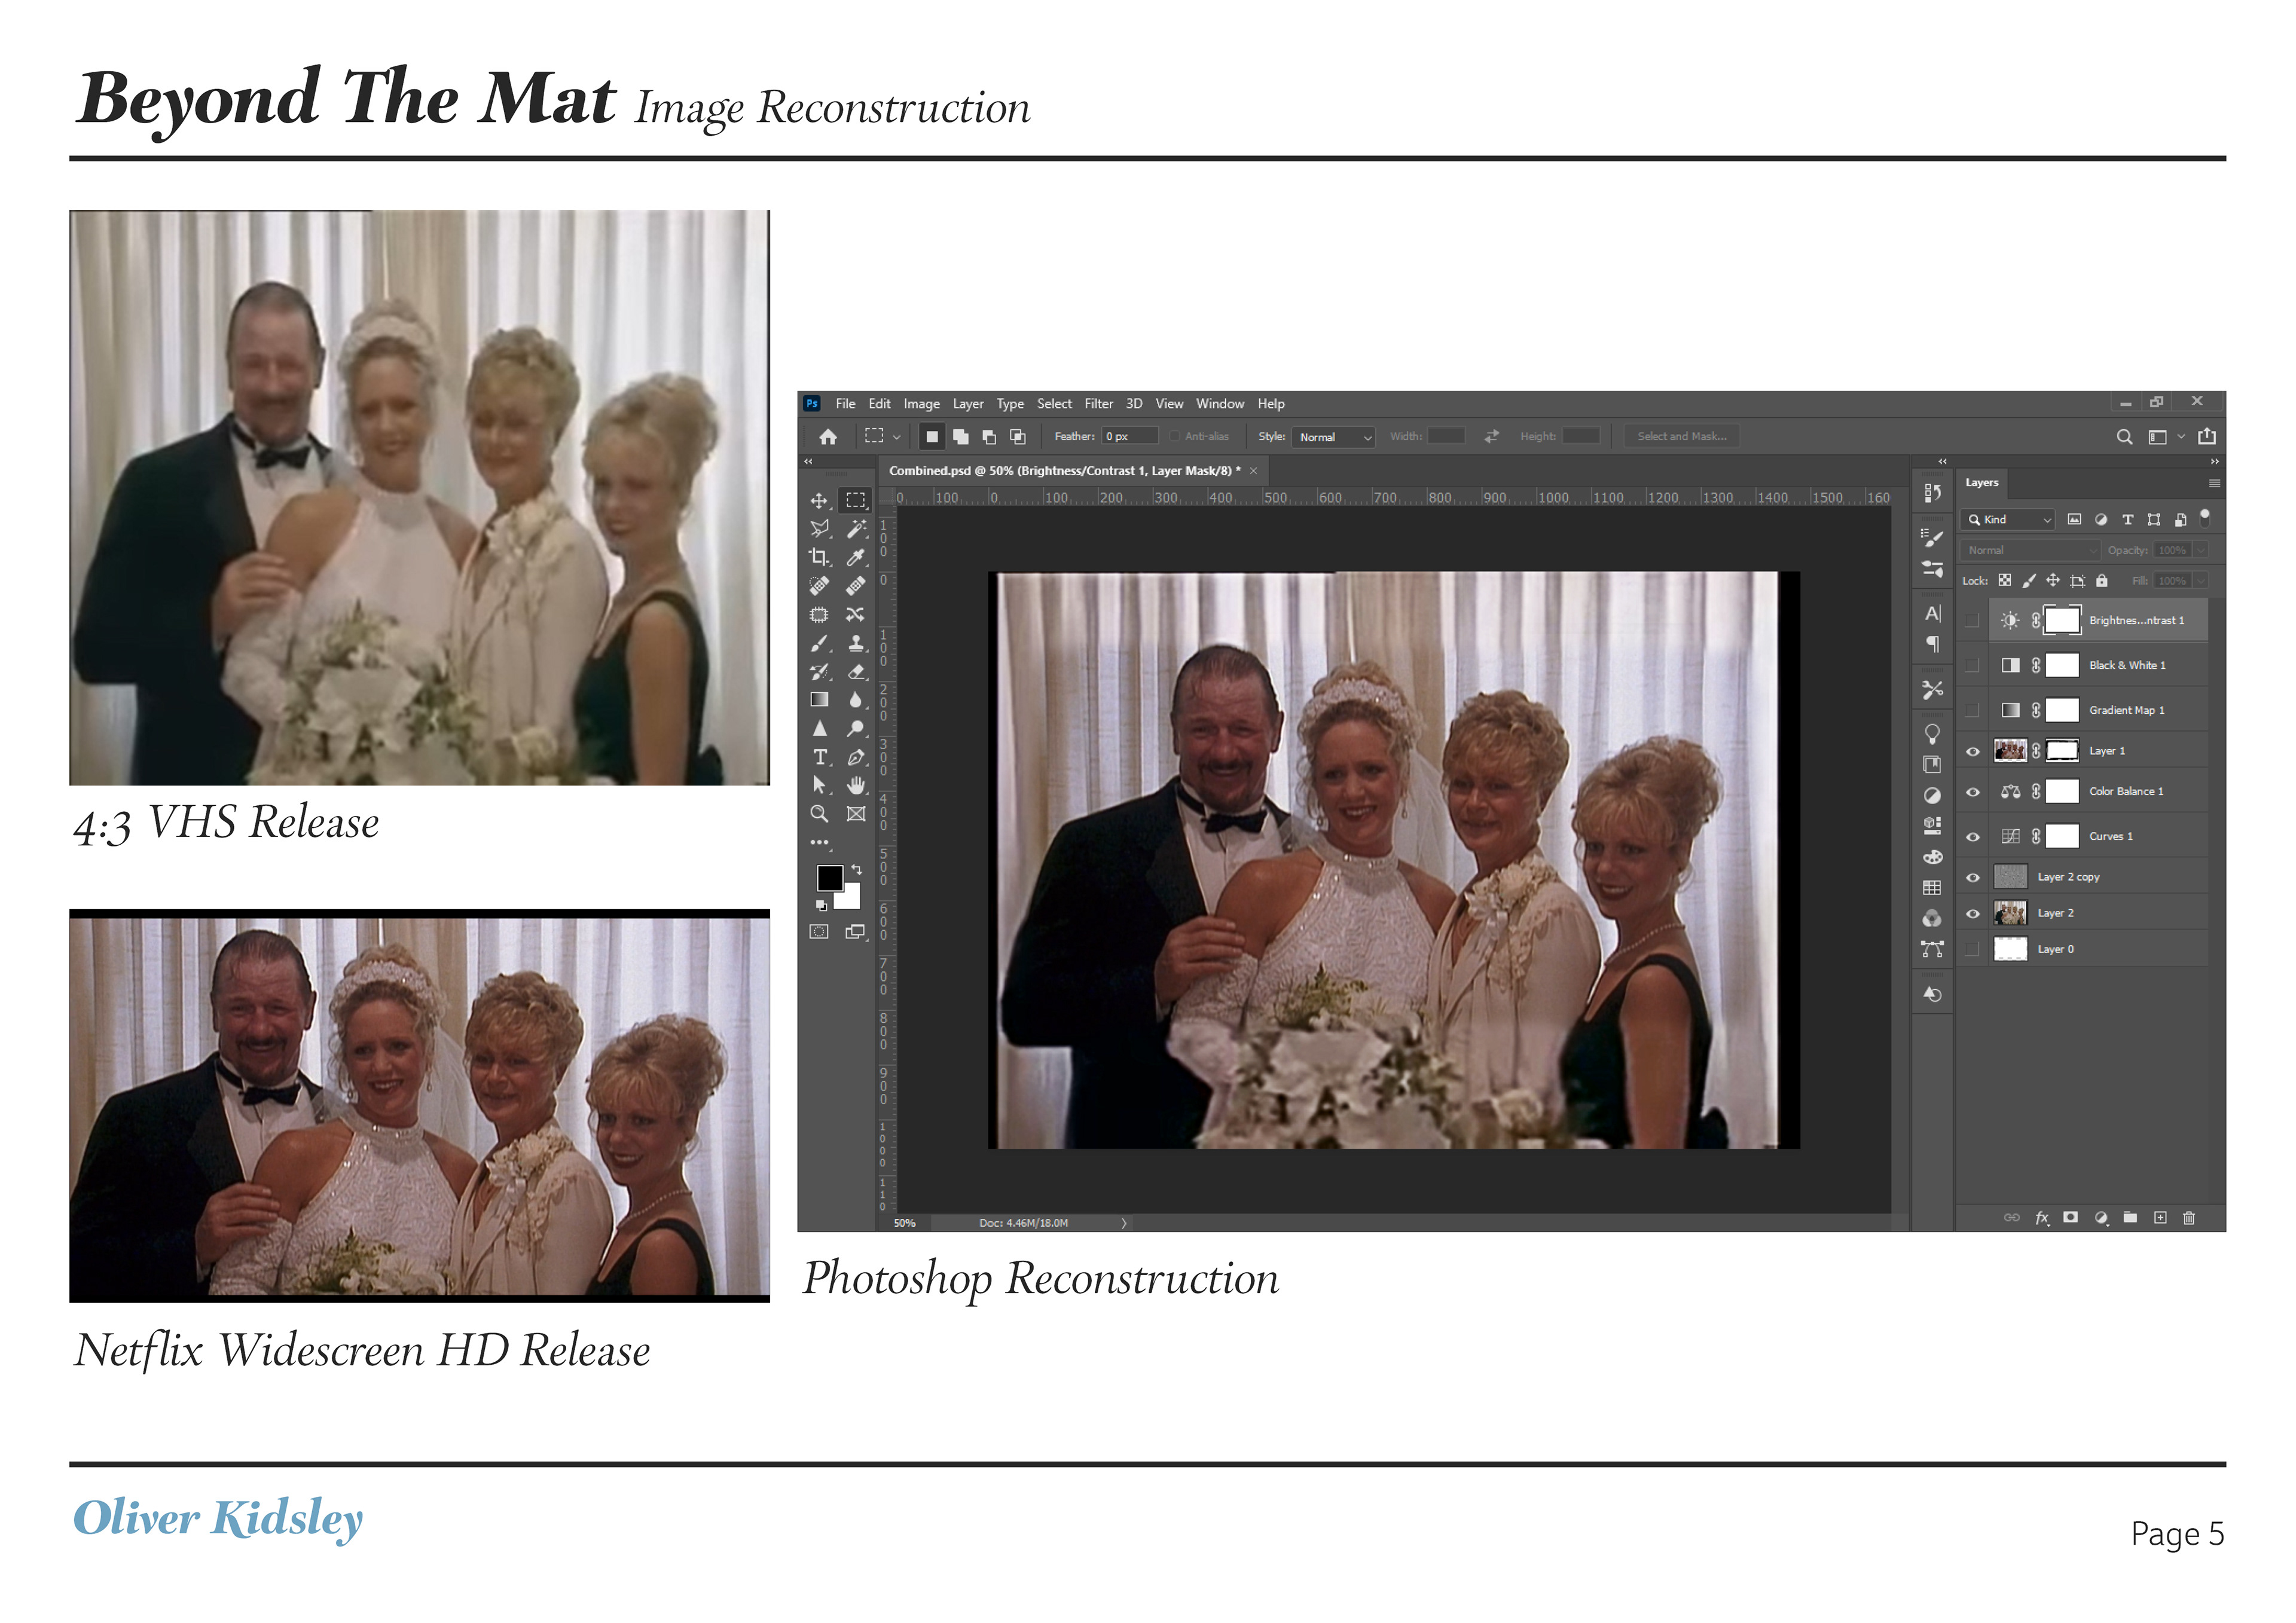The image size is (2296, 1623).
Task: Open the marquee tool preset picker arrow
Action: point(897,437)
